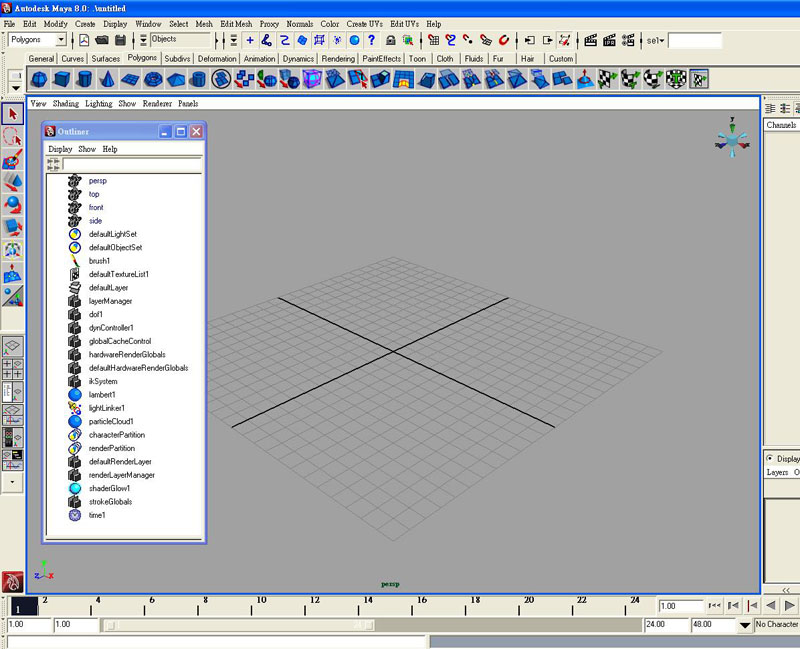
Task: Create a polygon torus from the shelf
Action: pyautogui.click(x=153, y=79)
